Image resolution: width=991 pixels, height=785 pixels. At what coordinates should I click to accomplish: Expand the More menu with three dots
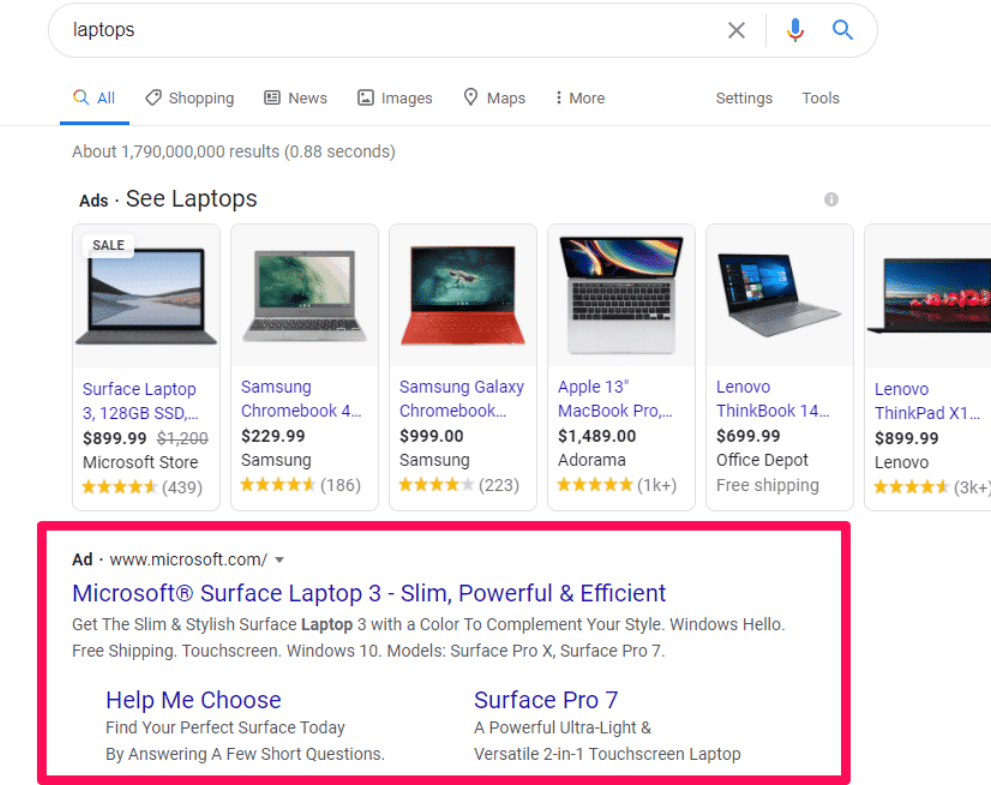tap(580, 98)
